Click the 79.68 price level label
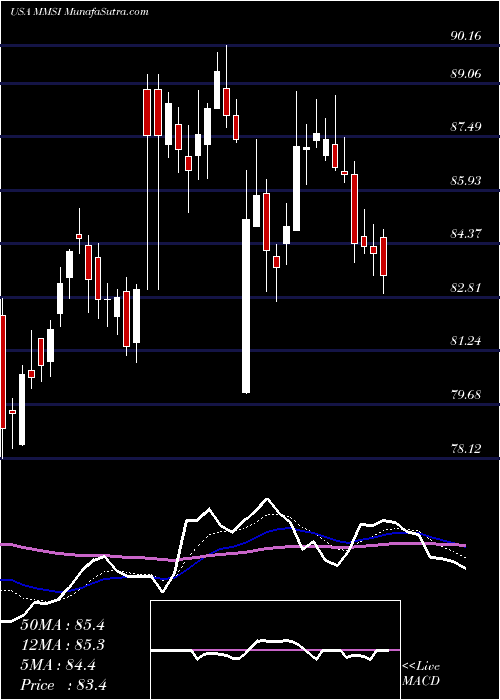The height and width of the screenshot is (700, 500). [466, 395]
